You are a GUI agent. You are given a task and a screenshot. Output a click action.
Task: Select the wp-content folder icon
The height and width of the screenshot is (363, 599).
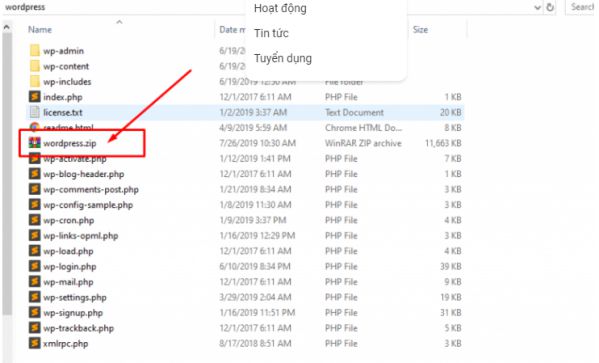pos(34,66)
